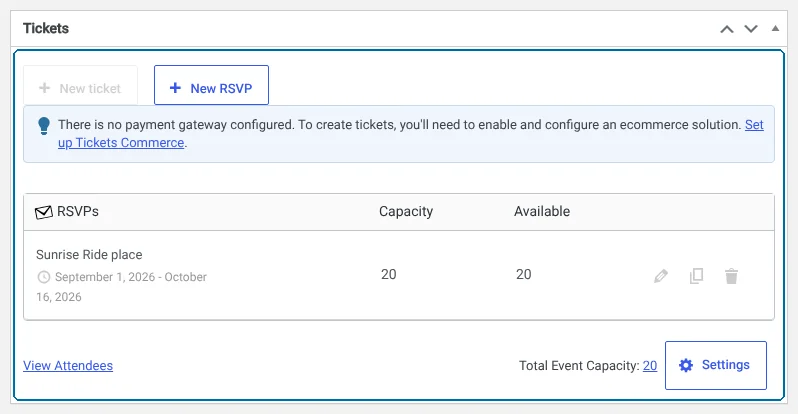Viewport: 798px width, 414px height.
Task: Select the Sunrise Ride place name
Action: coord(89,255)
